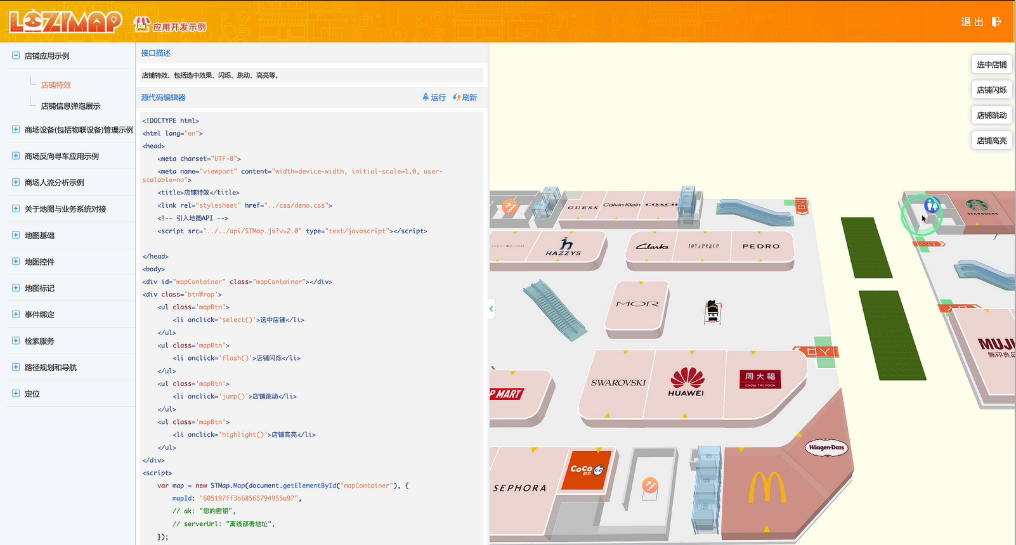Click the run icon next to 运行

pos(426,97)
